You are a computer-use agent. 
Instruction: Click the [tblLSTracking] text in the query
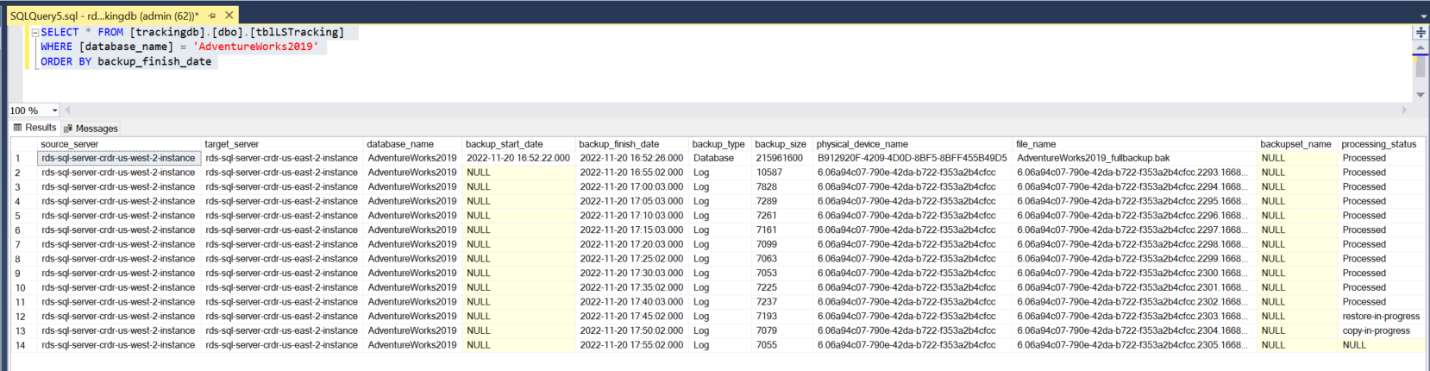(297, 33)
